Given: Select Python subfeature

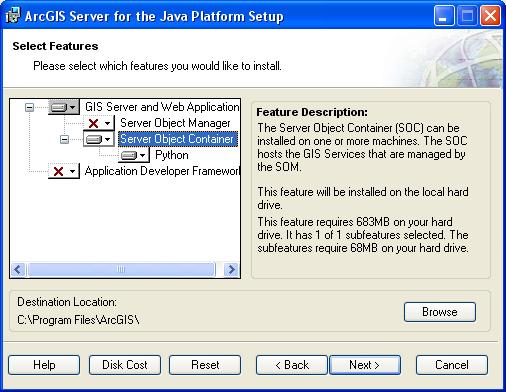Looking at the screenshot, I should click(x=172, y=155).
